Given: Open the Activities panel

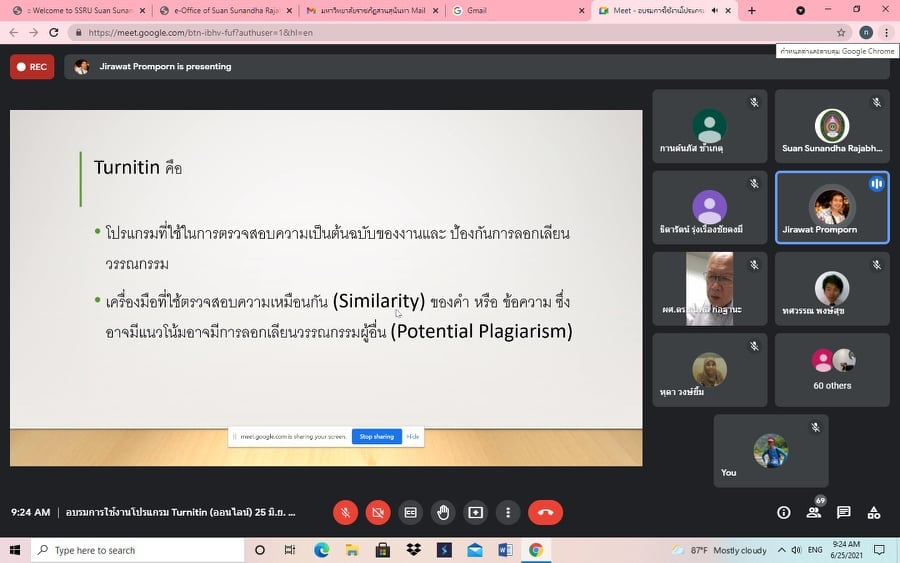Looking at the screenshot, I should tap(874, 512).
